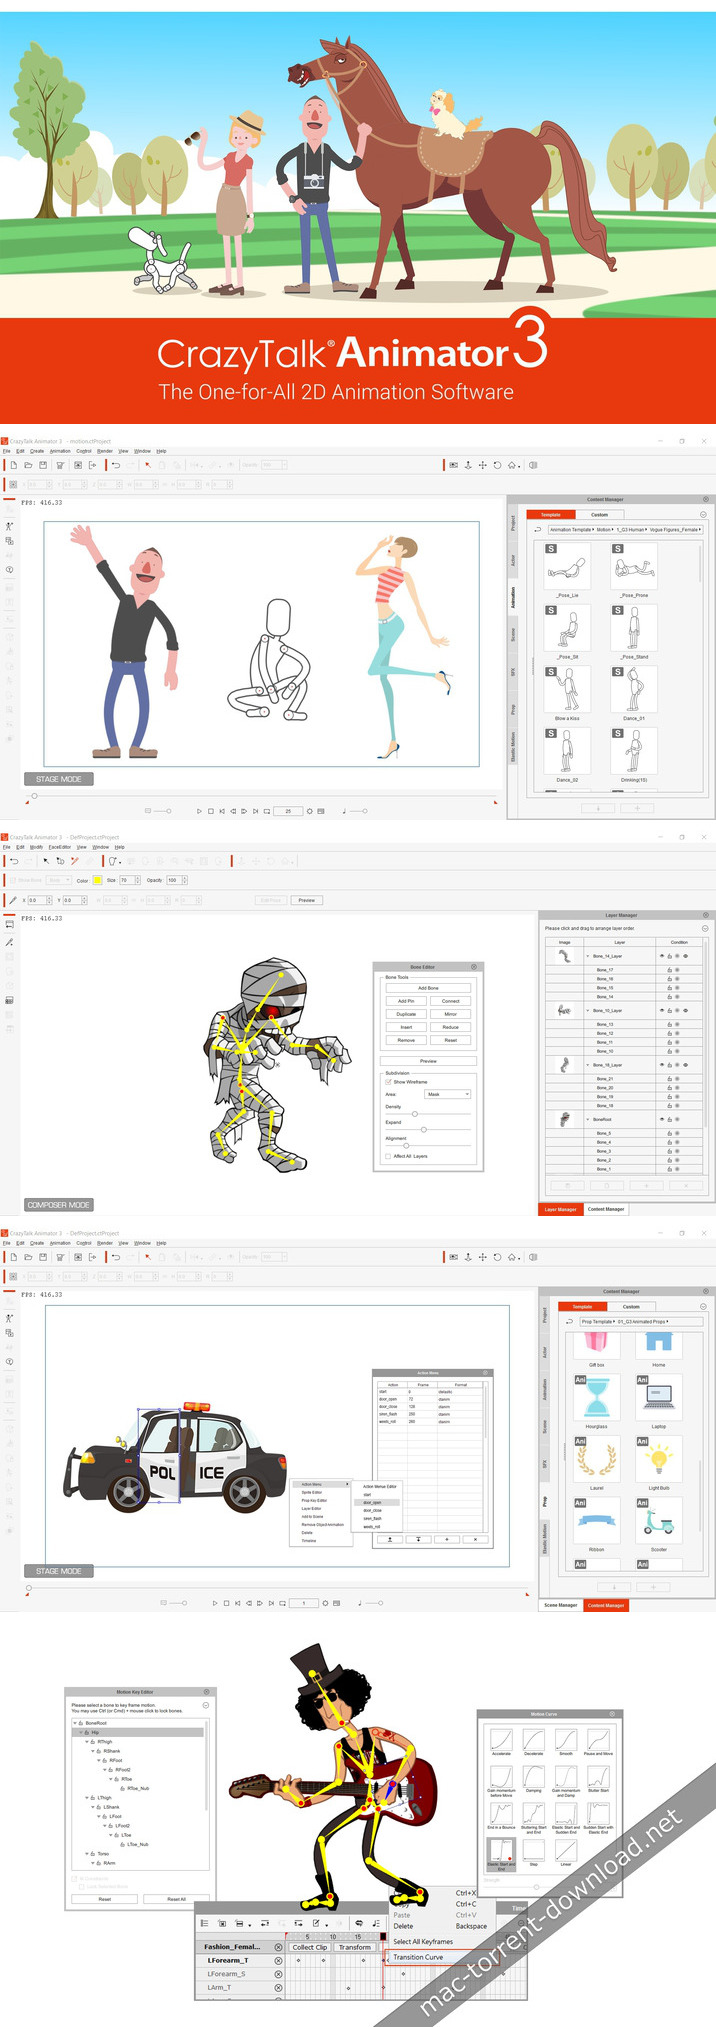
Task: Click Add Pin button in Bone Editor
Action: pos(406,1001)
